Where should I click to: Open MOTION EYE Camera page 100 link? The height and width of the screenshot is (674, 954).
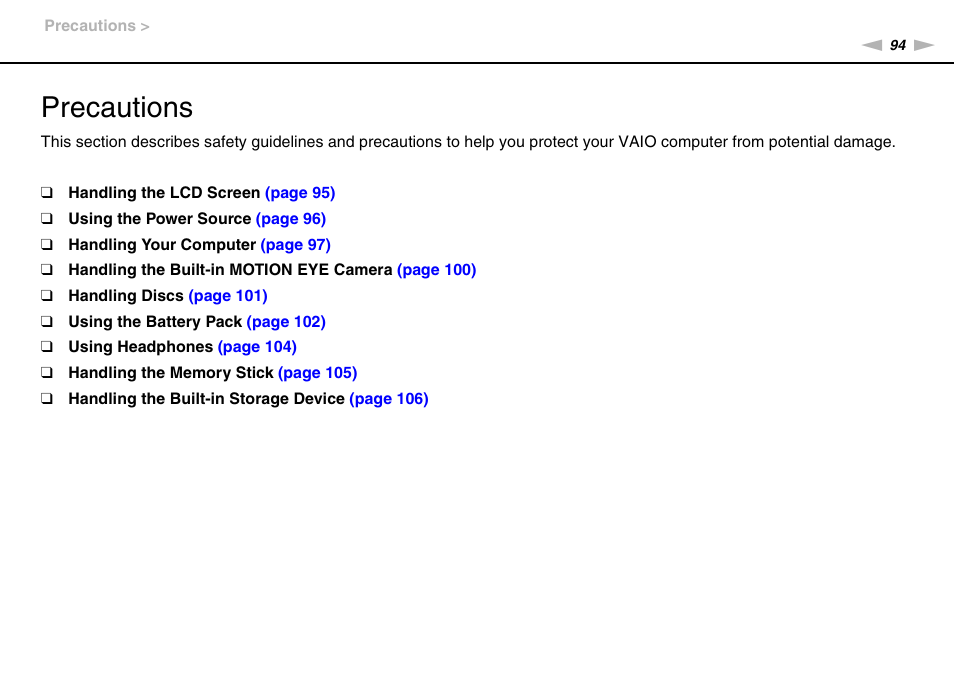coord(437,270)
